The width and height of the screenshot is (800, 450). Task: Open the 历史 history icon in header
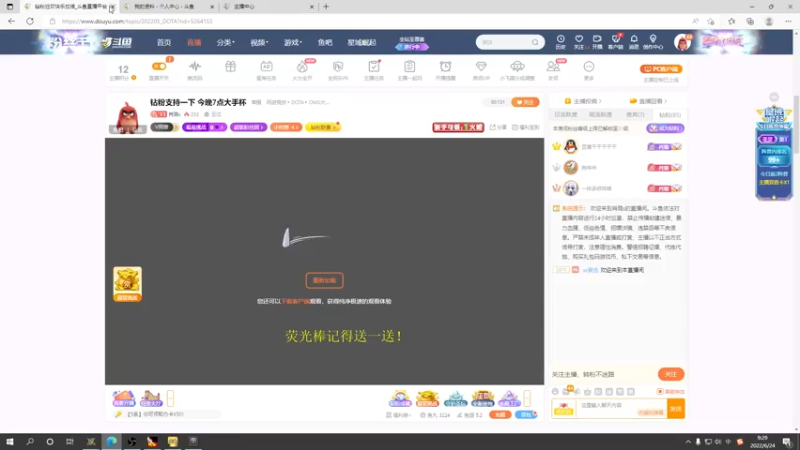click(560, 42)
